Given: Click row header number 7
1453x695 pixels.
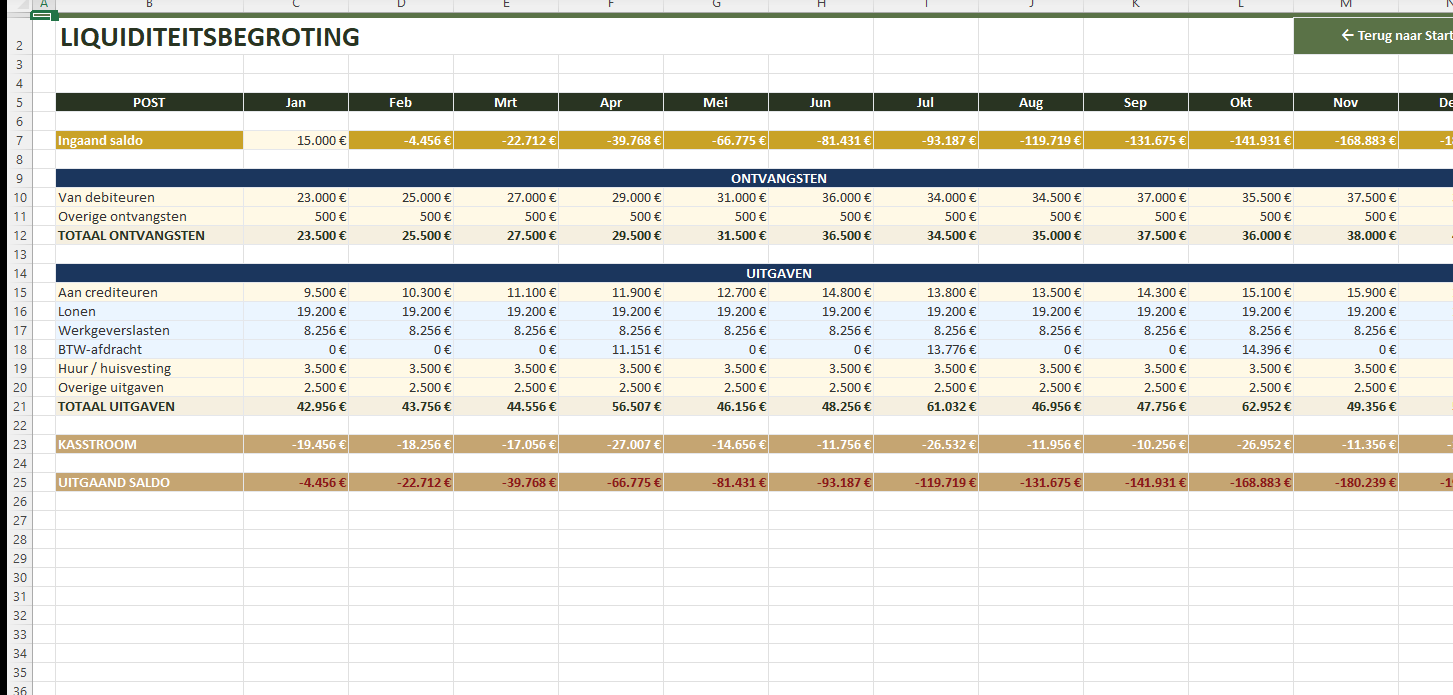Looking at the screenshot, I should coord(19,141).
